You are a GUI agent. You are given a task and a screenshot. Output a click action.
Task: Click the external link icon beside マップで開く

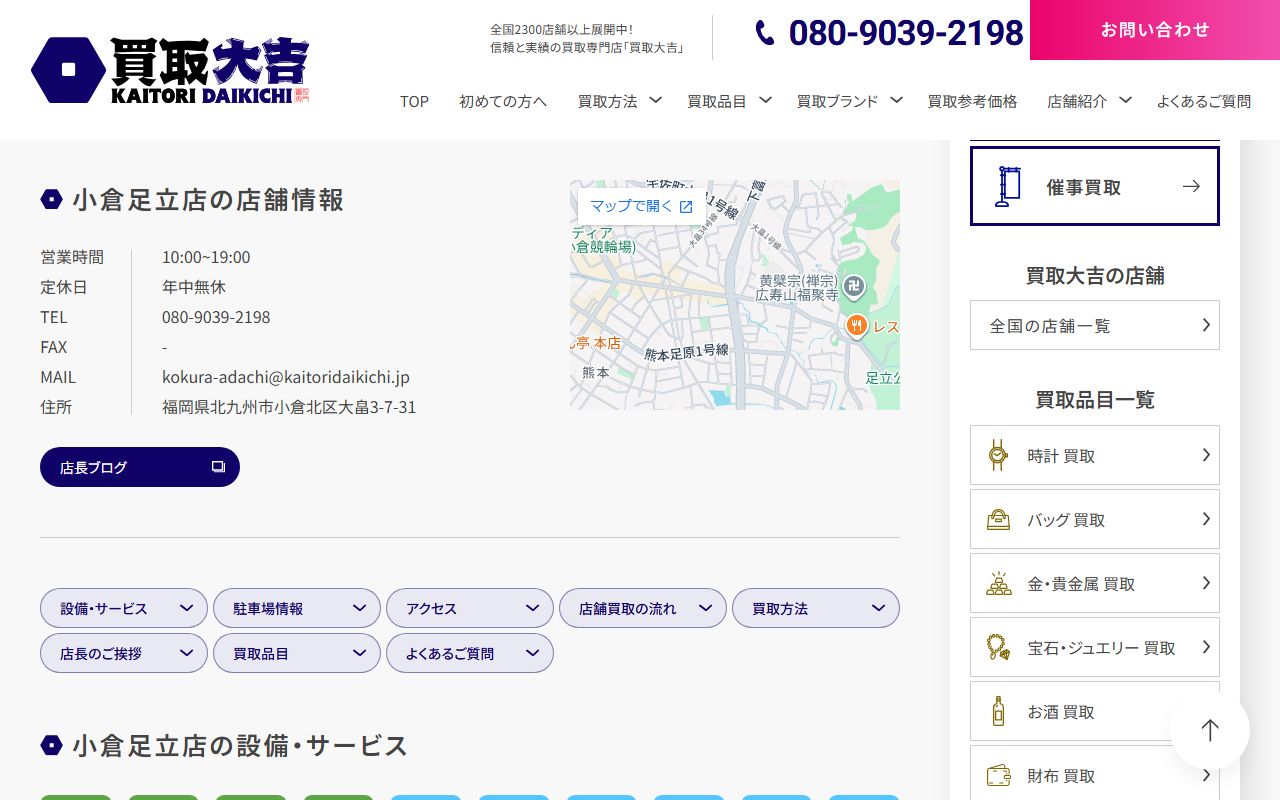click(x=686, y=206)
